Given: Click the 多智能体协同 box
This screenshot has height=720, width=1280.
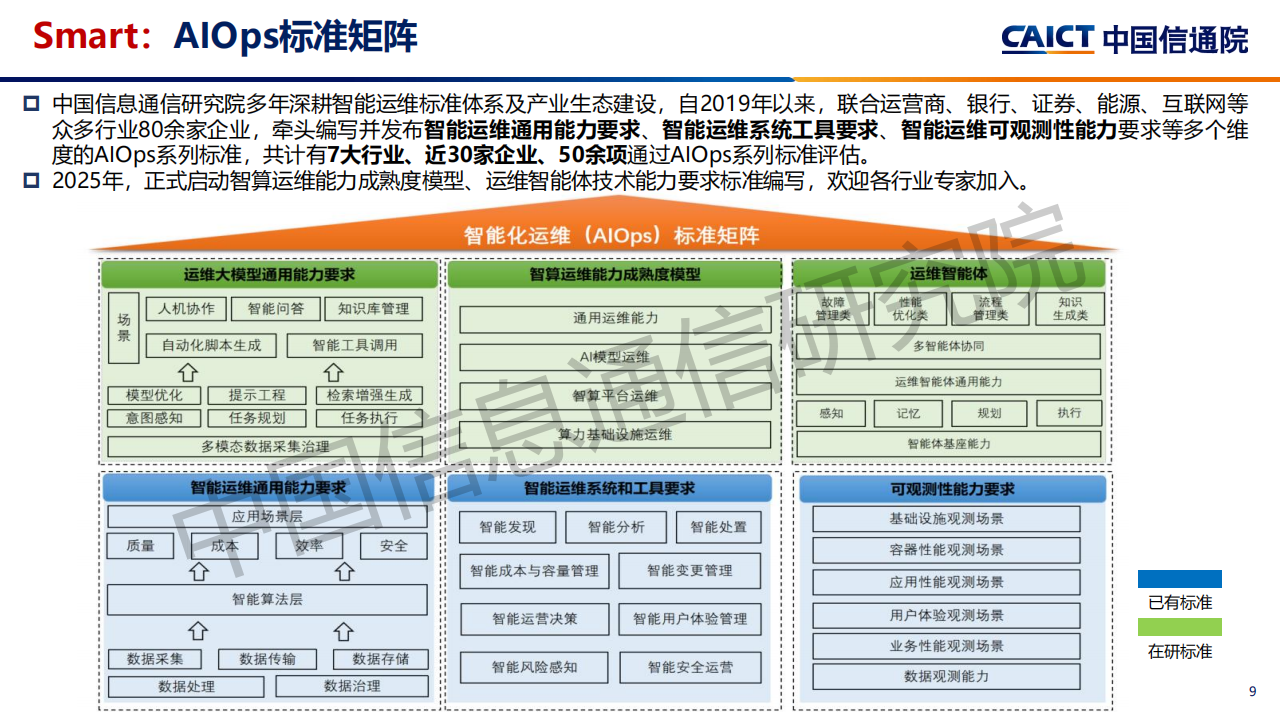Looking at the screenshot, I should [948, 346].
